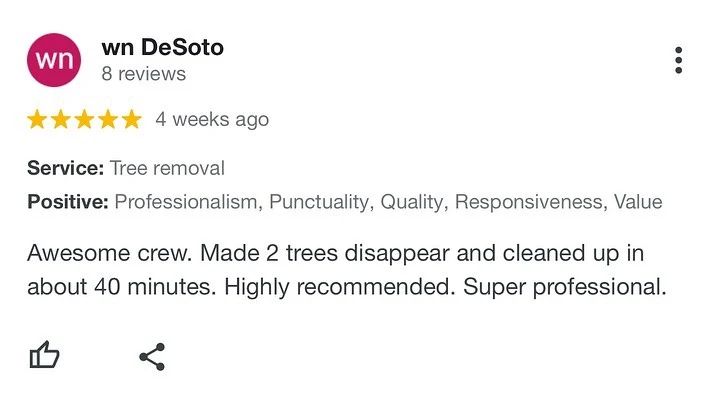Click the fourth gold rating star

pyautogui.click(x=108, y=120)
